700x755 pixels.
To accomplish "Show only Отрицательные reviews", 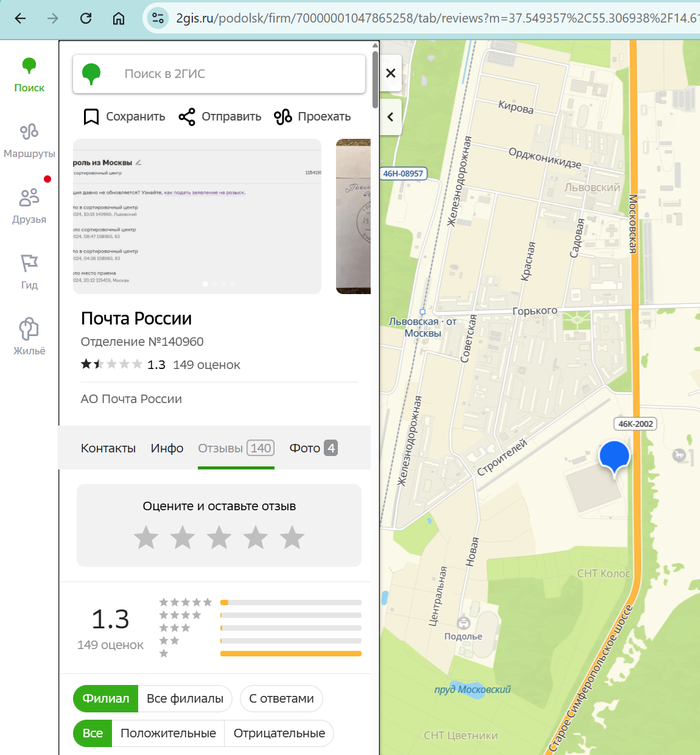I will pyautogui.click(x=279, y=733).
